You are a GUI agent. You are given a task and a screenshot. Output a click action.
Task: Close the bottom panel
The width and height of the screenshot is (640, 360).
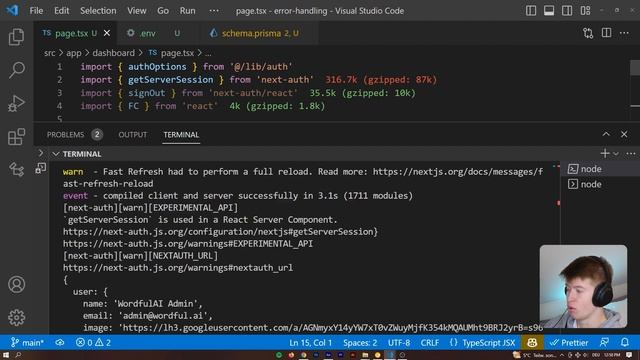(624, 134)
